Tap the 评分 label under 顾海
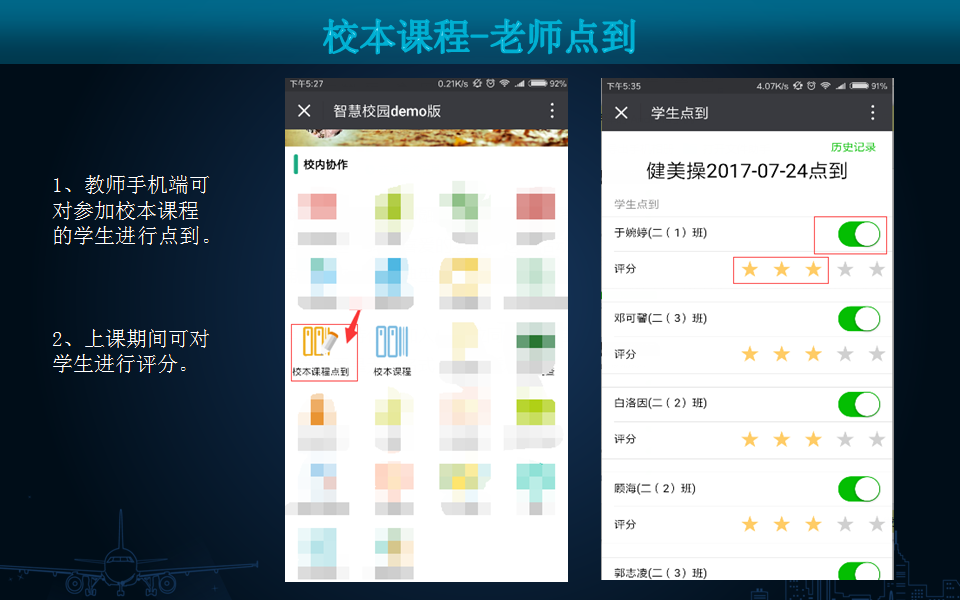The image size is (960, 600). [x=625, y=524]
